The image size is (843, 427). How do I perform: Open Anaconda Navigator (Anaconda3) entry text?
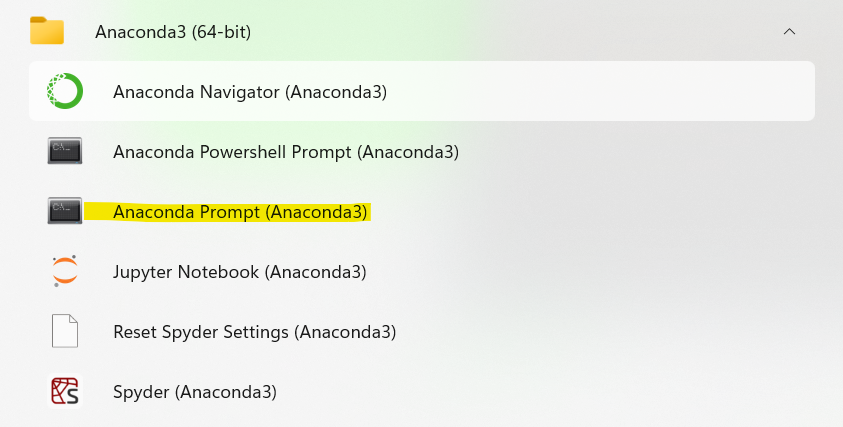tap(250, 92)
